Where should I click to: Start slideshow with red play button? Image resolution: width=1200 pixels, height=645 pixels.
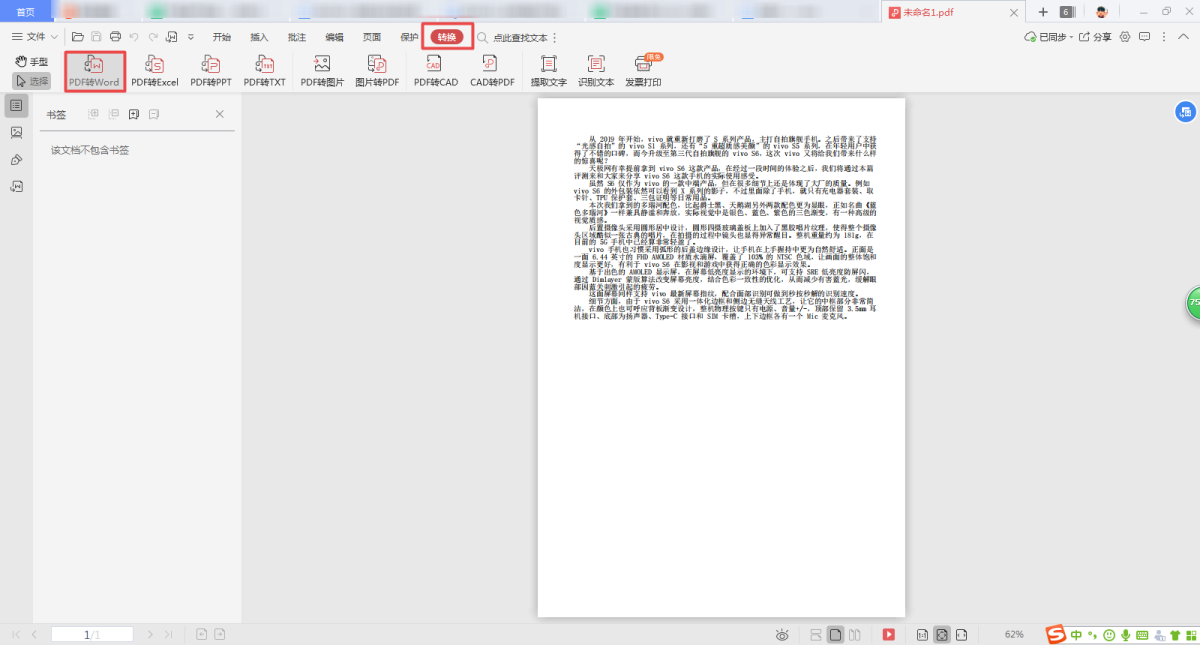pos(889,634)
